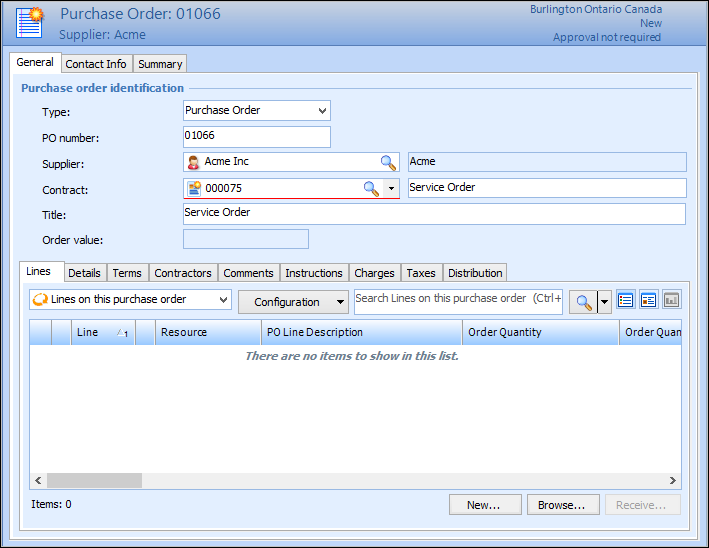
Task: Click the contract lookup magnifier icon
Action: [x=371, y=188]
